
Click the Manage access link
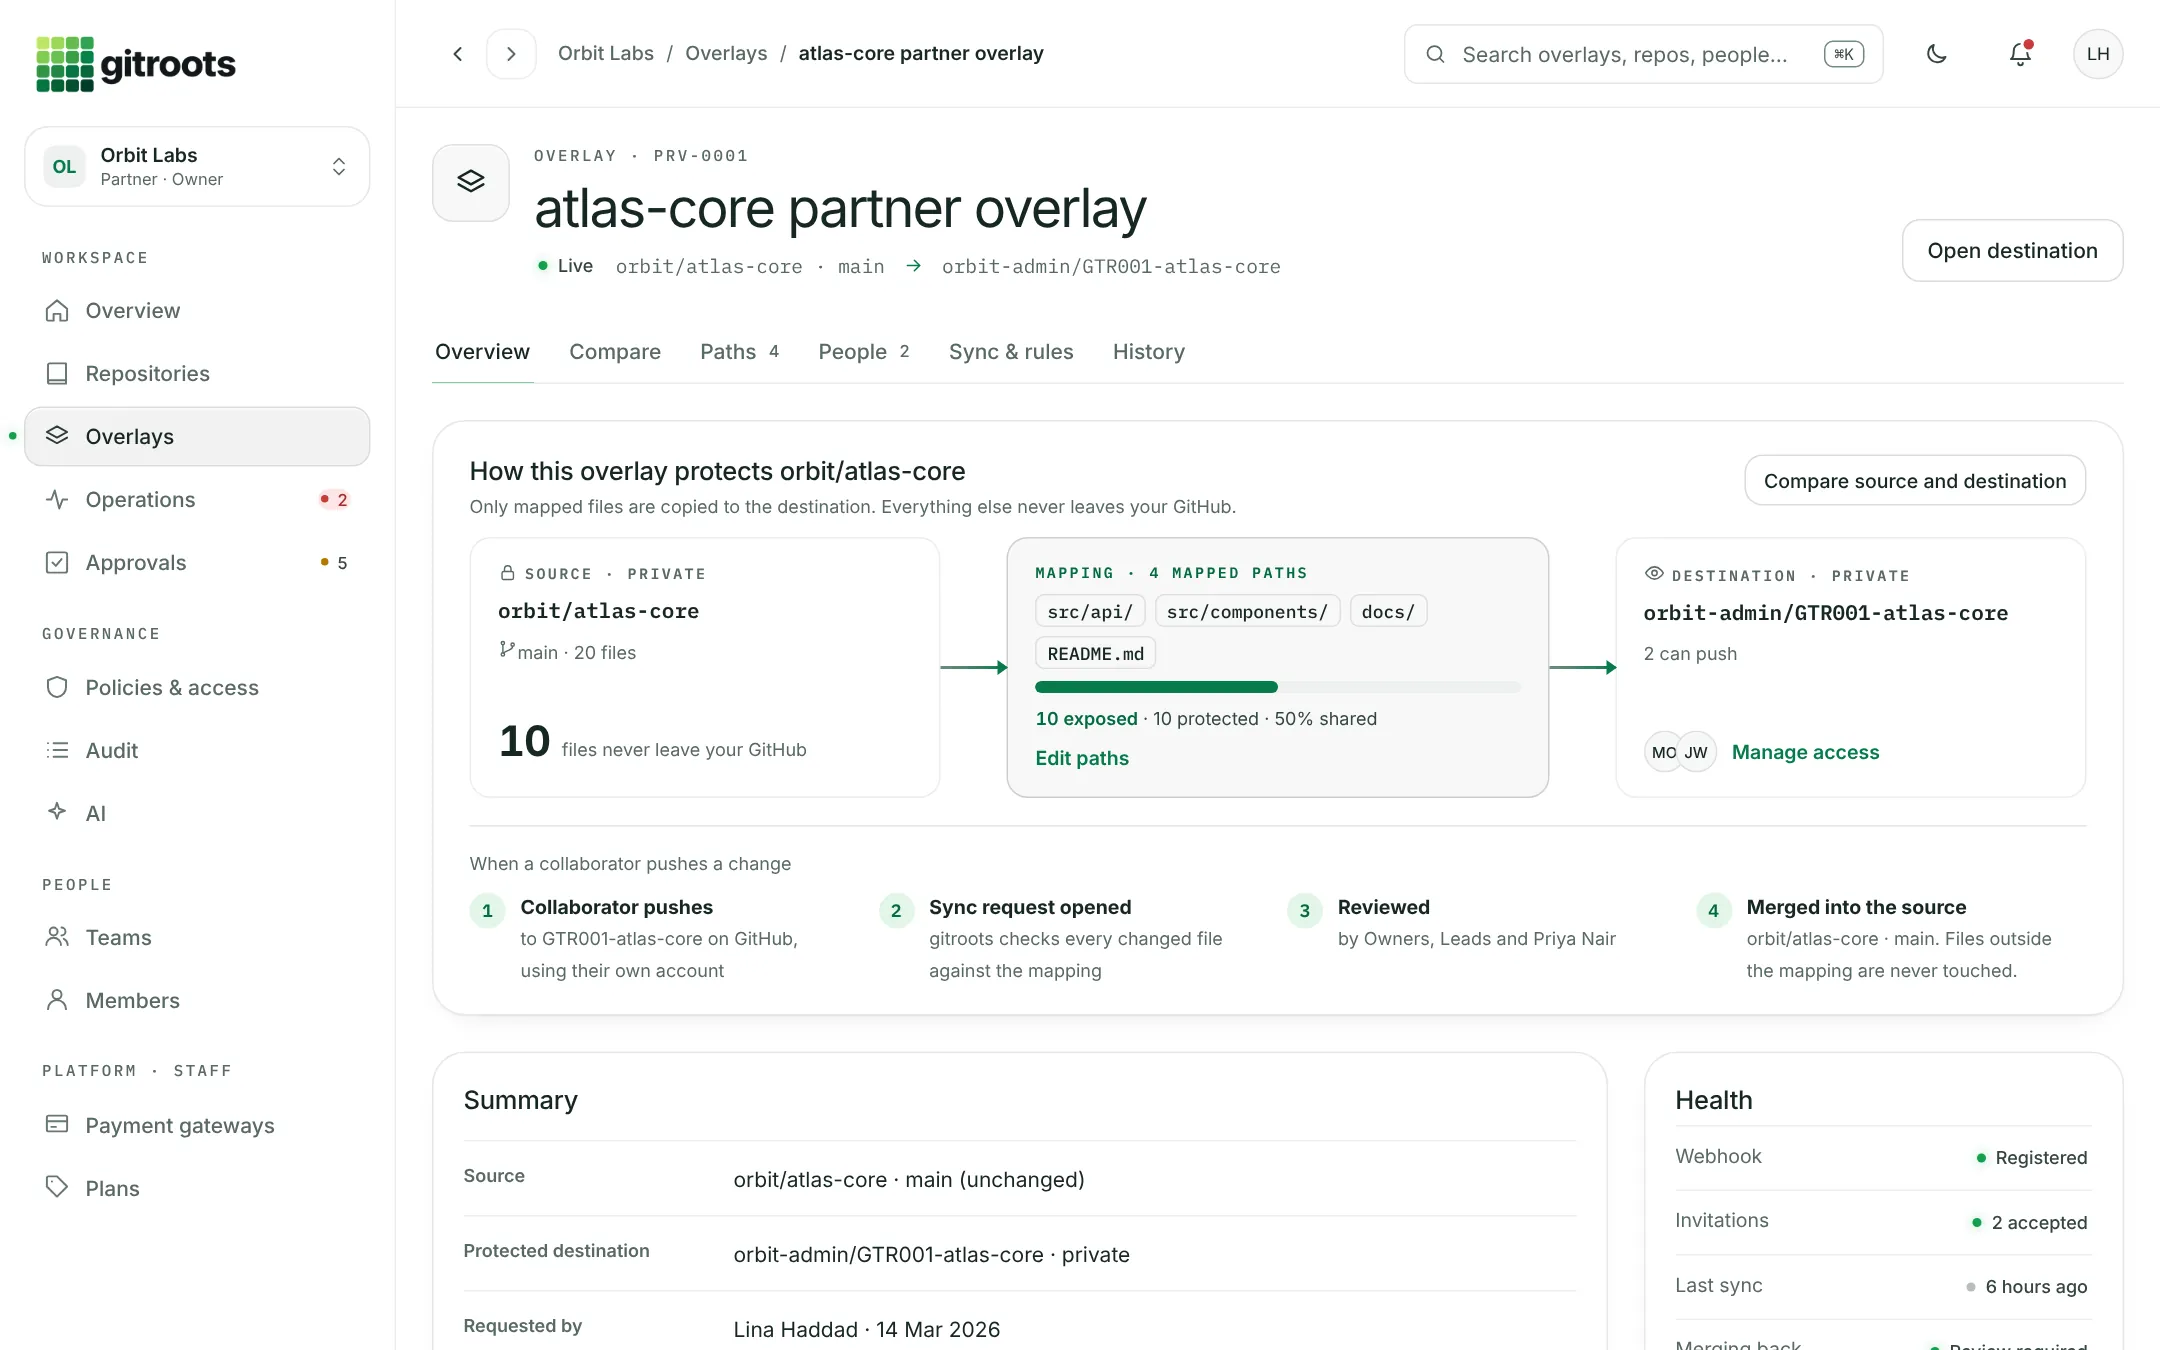(1806, 752)
